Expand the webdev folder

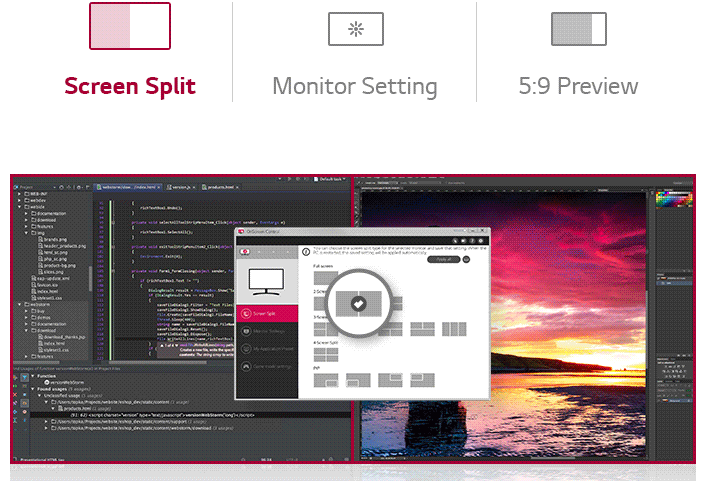point(19,200)
